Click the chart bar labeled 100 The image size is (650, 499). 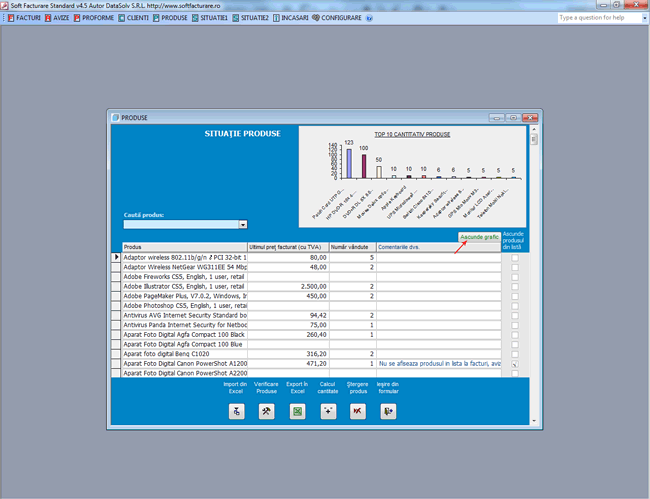(x=364, y=167)
